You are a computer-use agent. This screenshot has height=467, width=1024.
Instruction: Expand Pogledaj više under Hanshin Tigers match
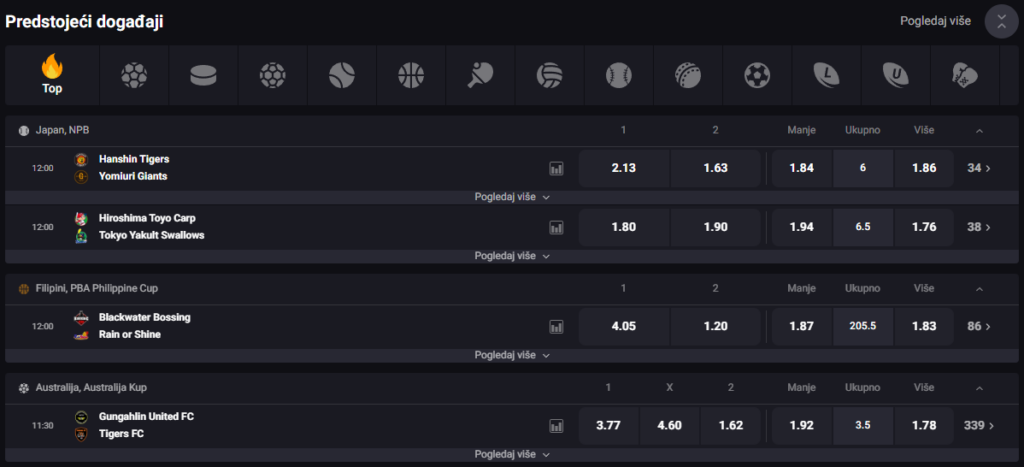tap(512, 197)
